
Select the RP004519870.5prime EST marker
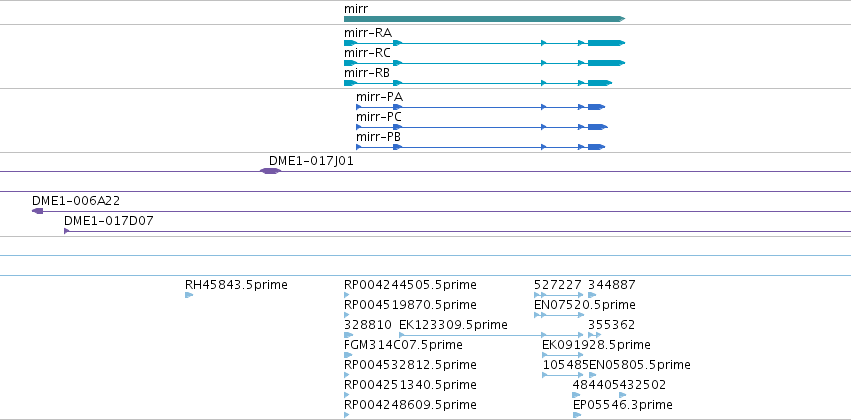(x=346, y=315)
